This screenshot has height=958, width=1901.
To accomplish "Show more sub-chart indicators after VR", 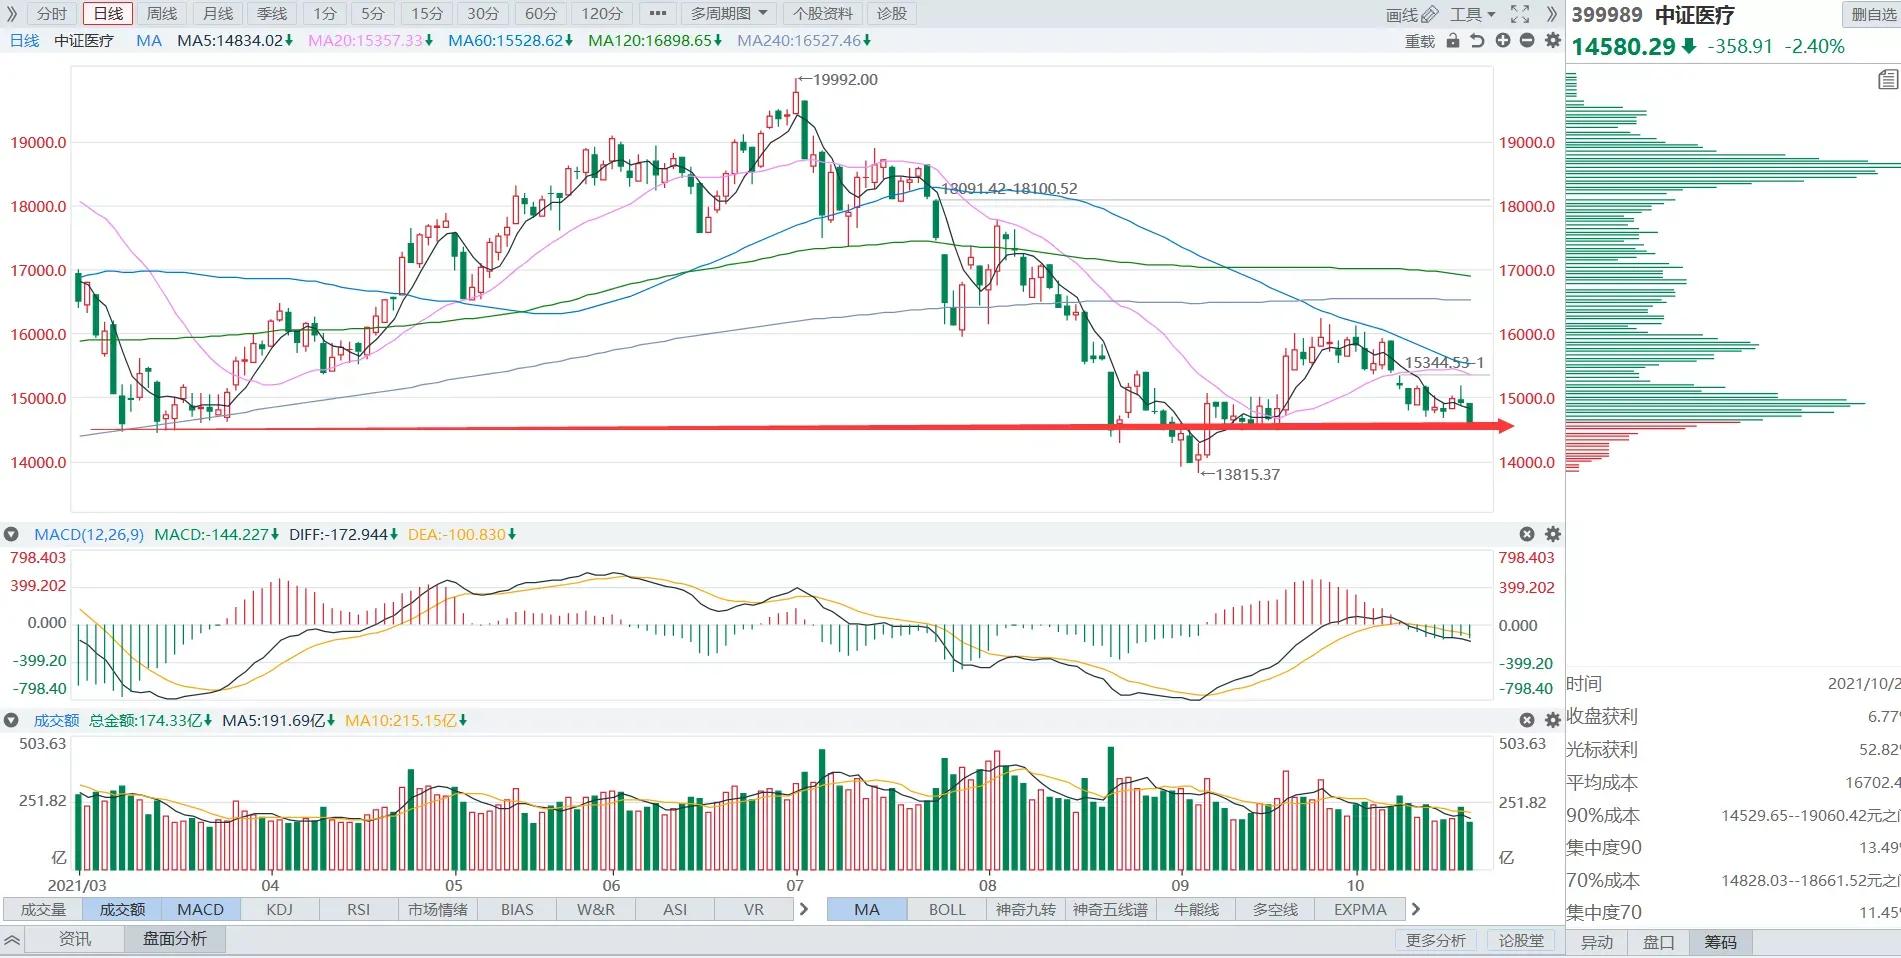I will 804,909.
